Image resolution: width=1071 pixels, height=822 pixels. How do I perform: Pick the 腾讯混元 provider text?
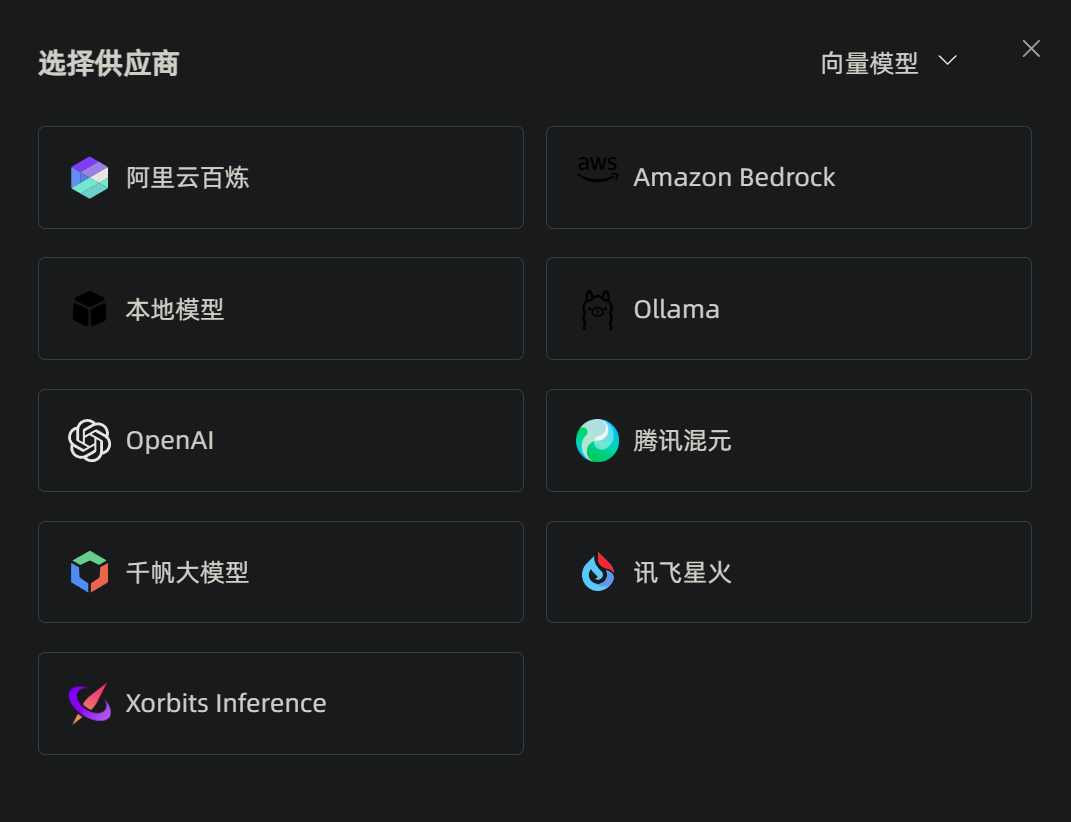click(682, 441)
